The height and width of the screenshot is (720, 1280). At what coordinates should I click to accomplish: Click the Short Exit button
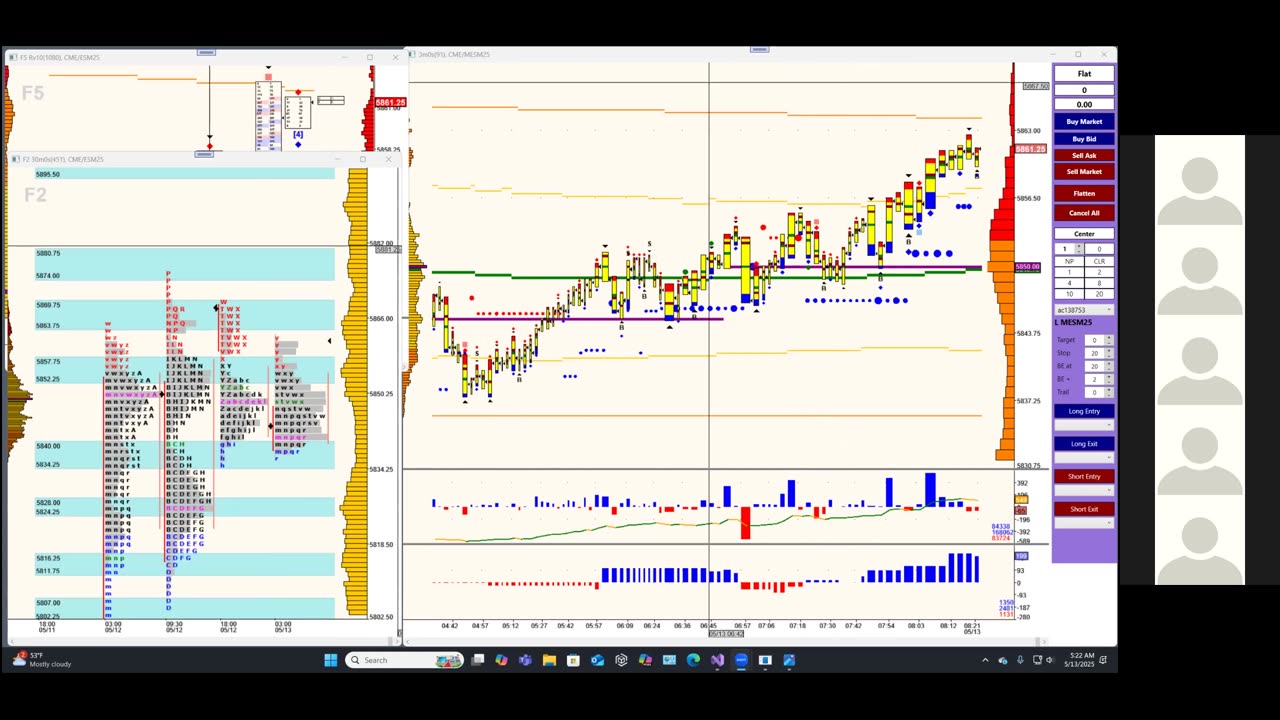click(1084, 509)
